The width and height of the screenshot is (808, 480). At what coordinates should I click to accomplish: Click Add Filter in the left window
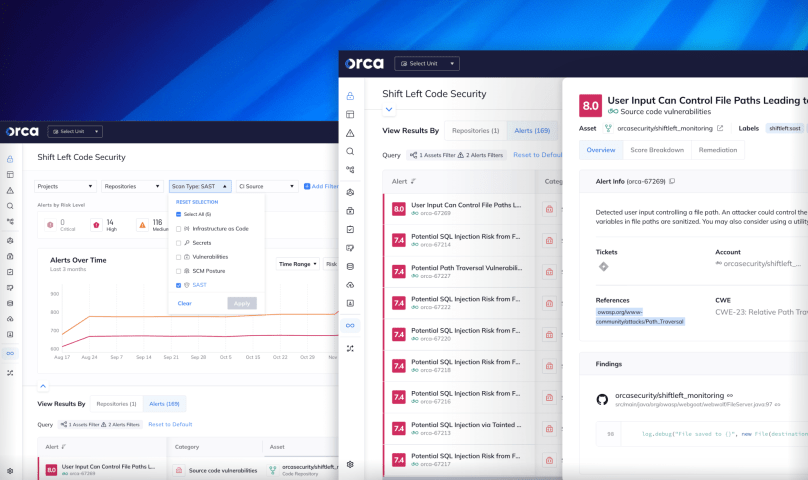coord(321,186)
